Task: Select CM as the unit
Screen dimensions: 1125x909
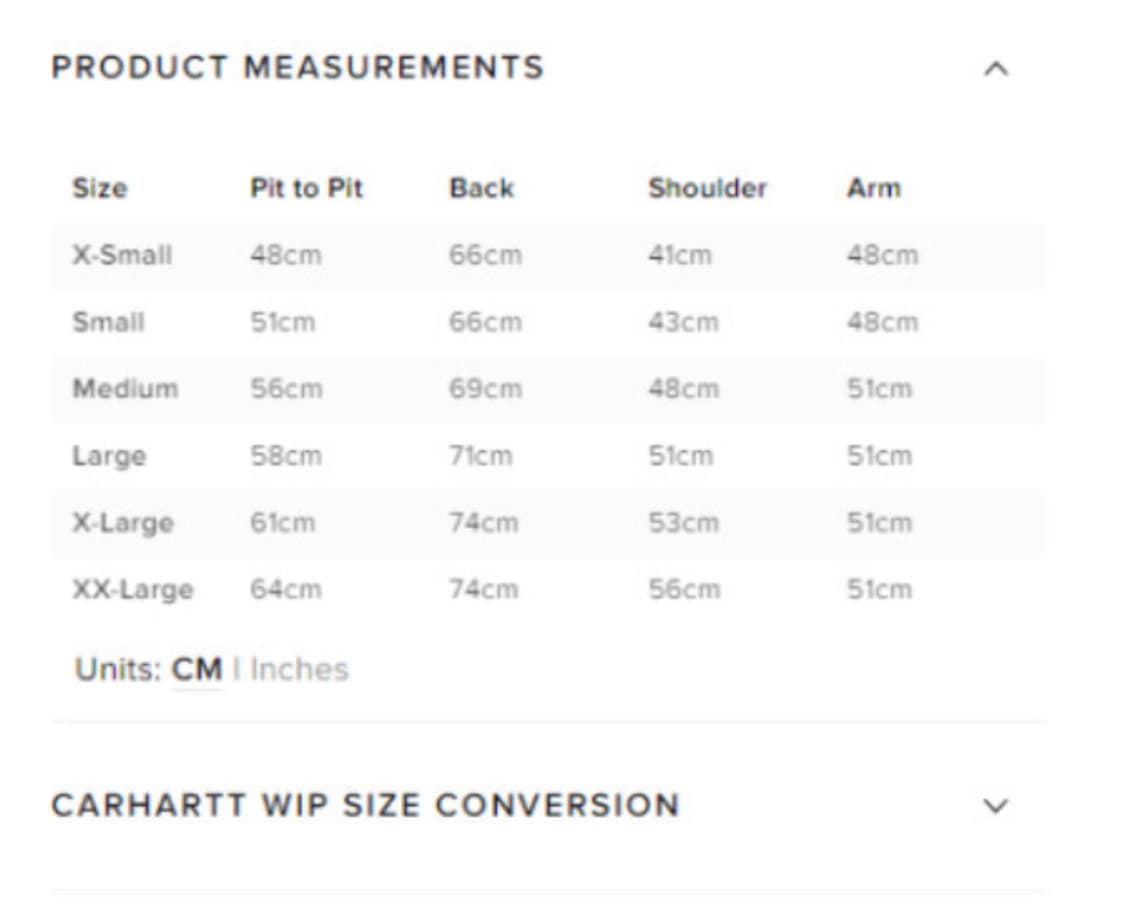Action: 197,669
